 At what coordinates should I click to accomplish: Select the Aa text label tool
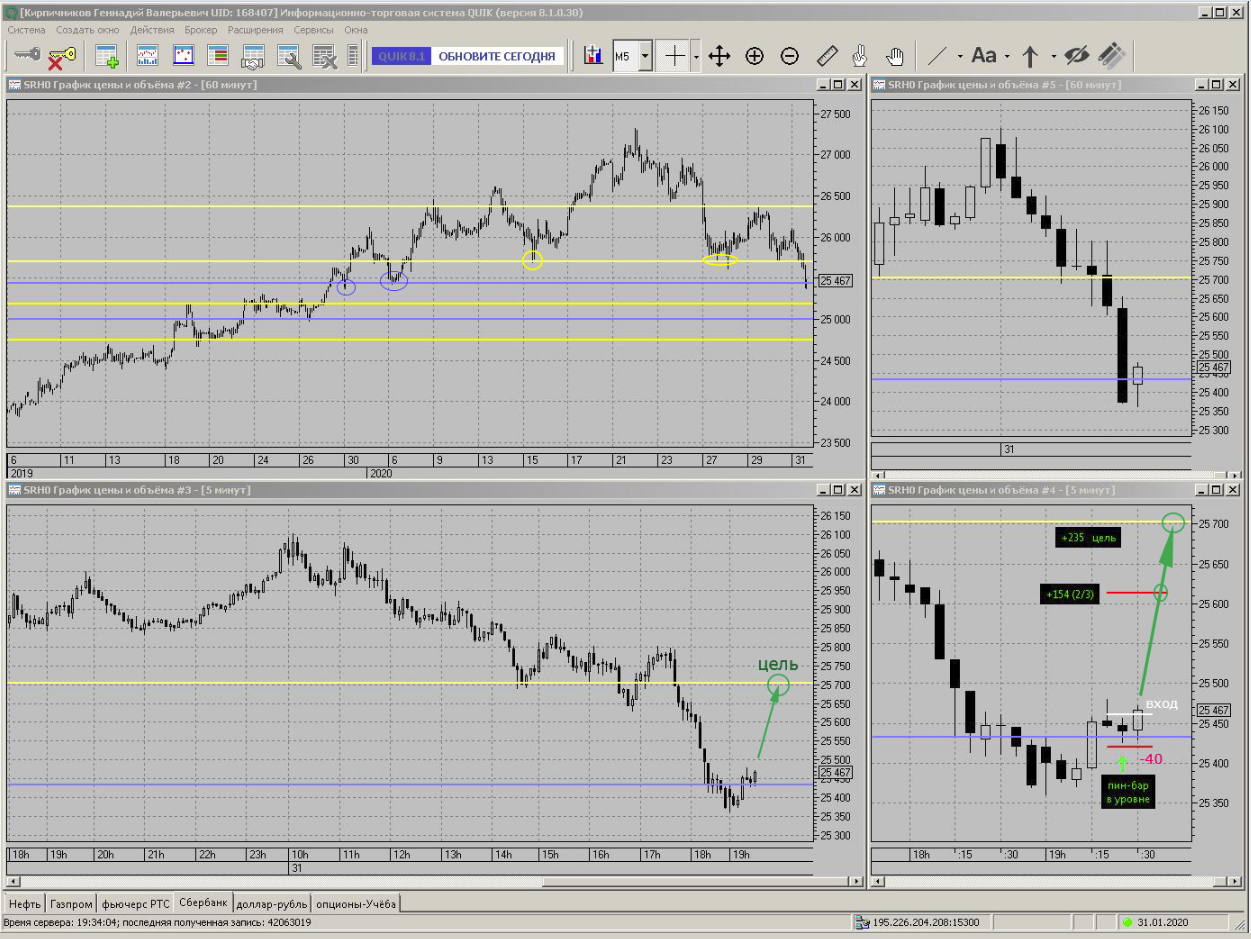pos(984,56)
